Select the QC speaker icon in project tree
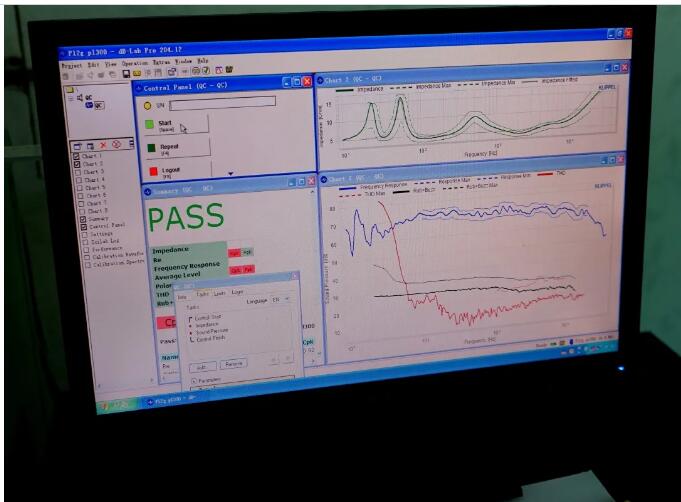This screenshot has width=681, height=502. coord(80,98)
